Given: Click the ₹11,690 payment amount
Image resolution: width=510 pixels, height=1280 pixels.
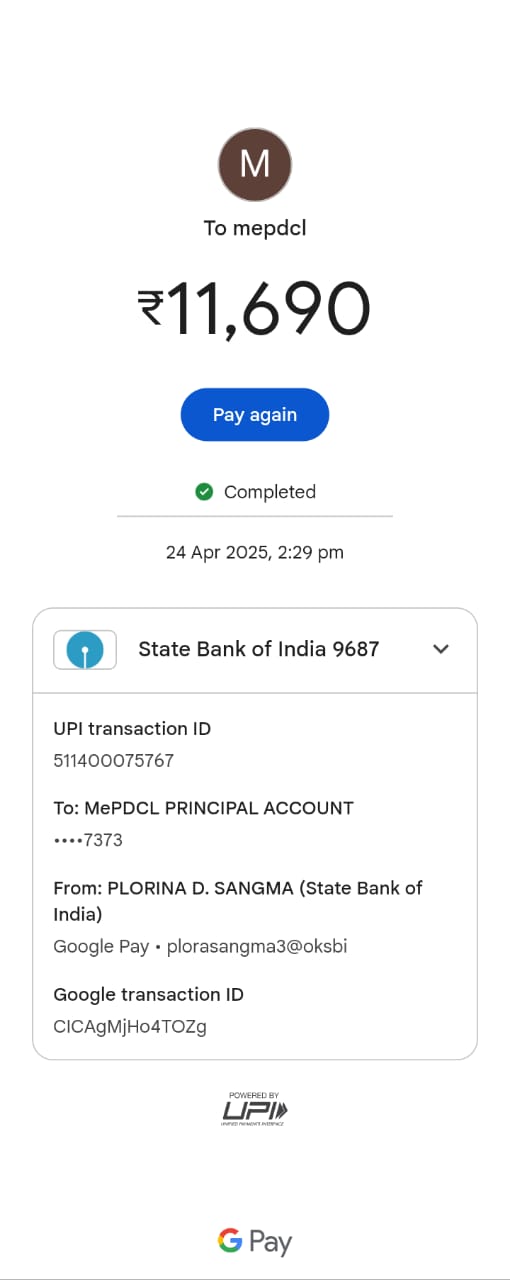Looking at the screenshot, I should tap(255, 308).
